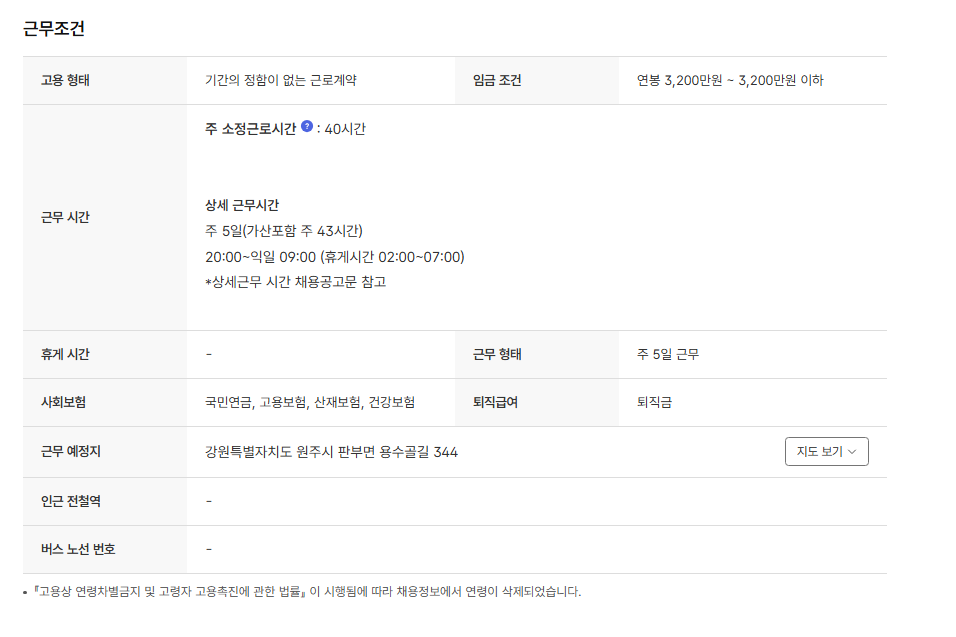
Task: Click the 사회보험 insurance list text
Action: tap(309, 403)
